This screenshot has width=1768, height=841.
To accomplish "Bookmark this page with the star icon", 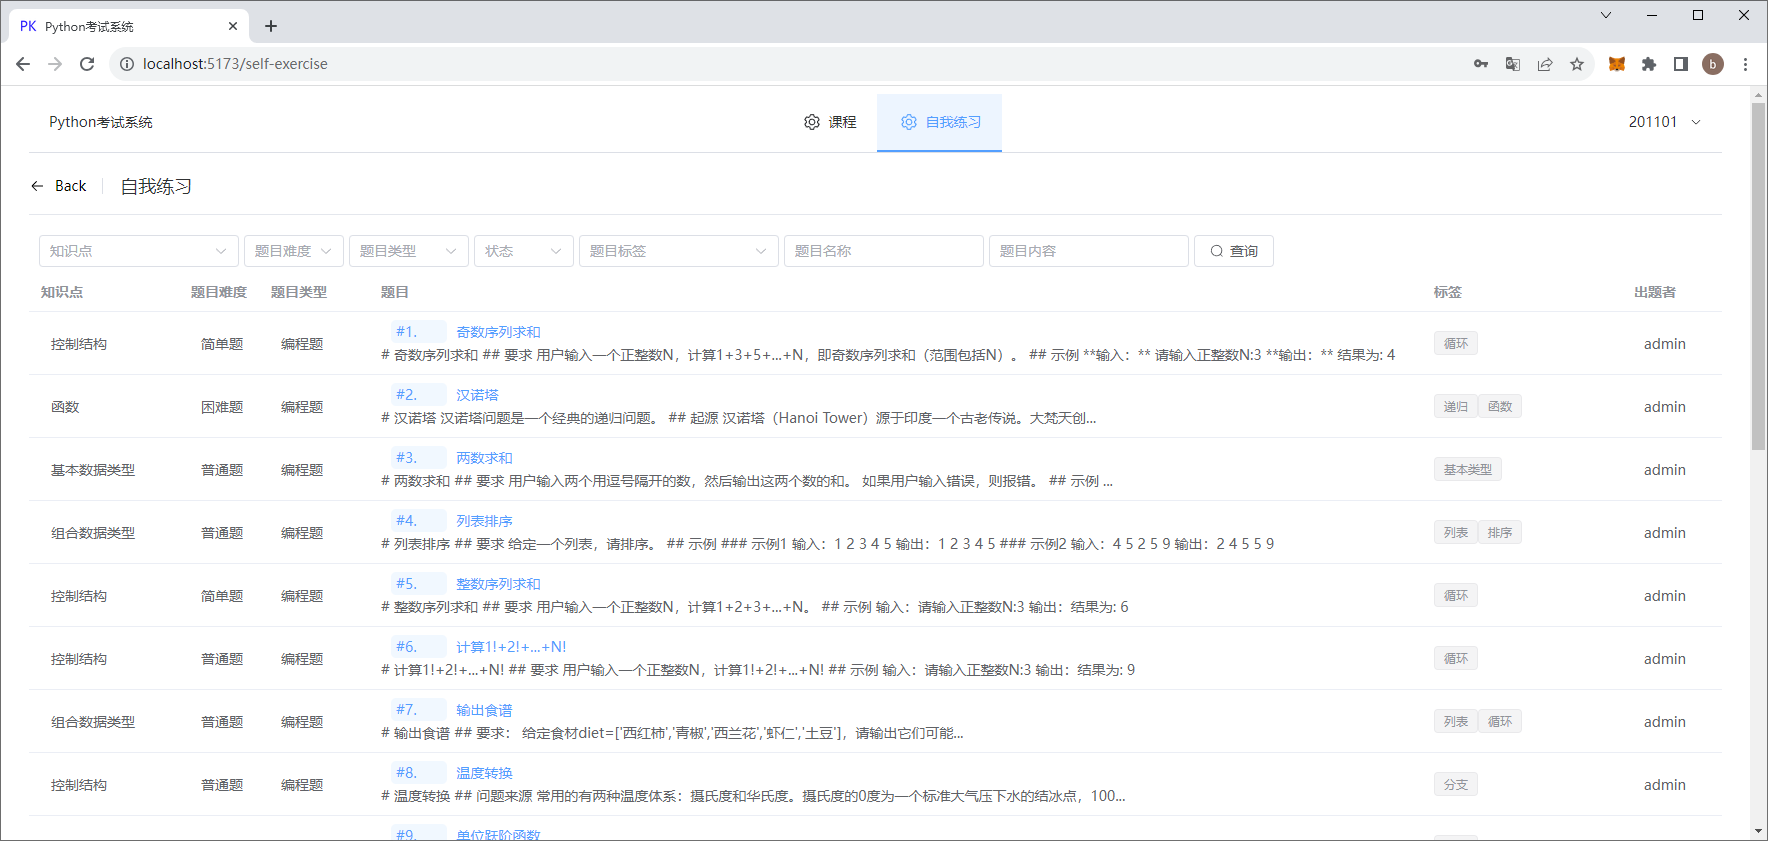I will (x=1577, y=64).
